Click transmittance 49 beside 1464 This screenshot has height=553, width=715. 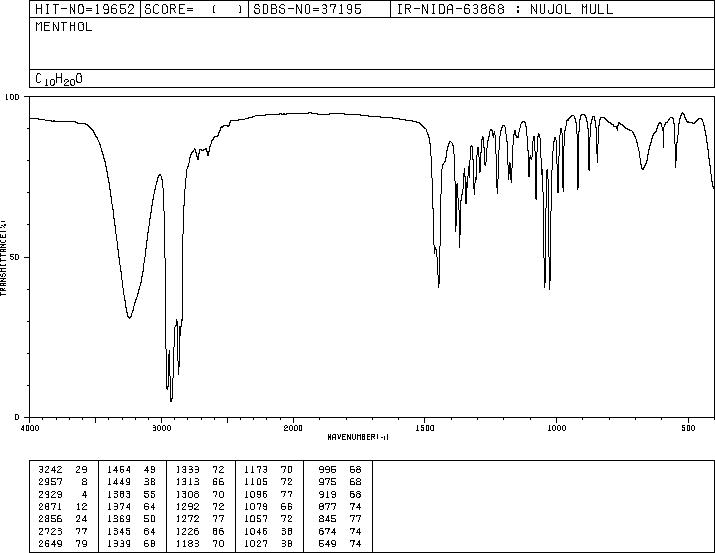tap(150, 469)
